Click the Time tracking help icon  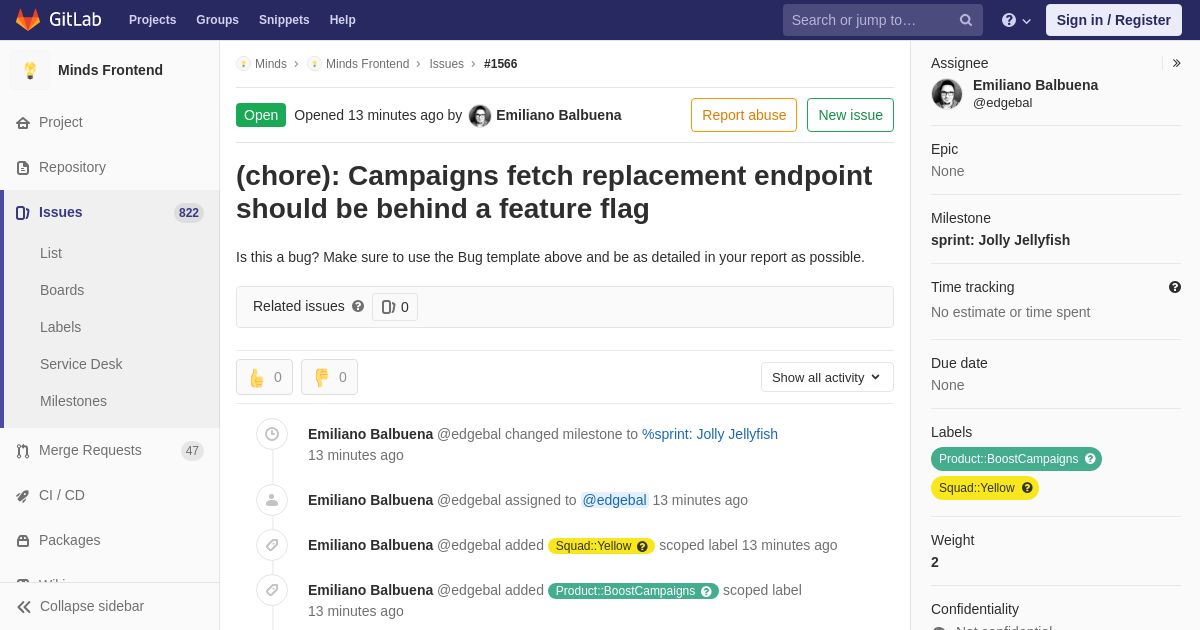click(x=1175, y=287)
